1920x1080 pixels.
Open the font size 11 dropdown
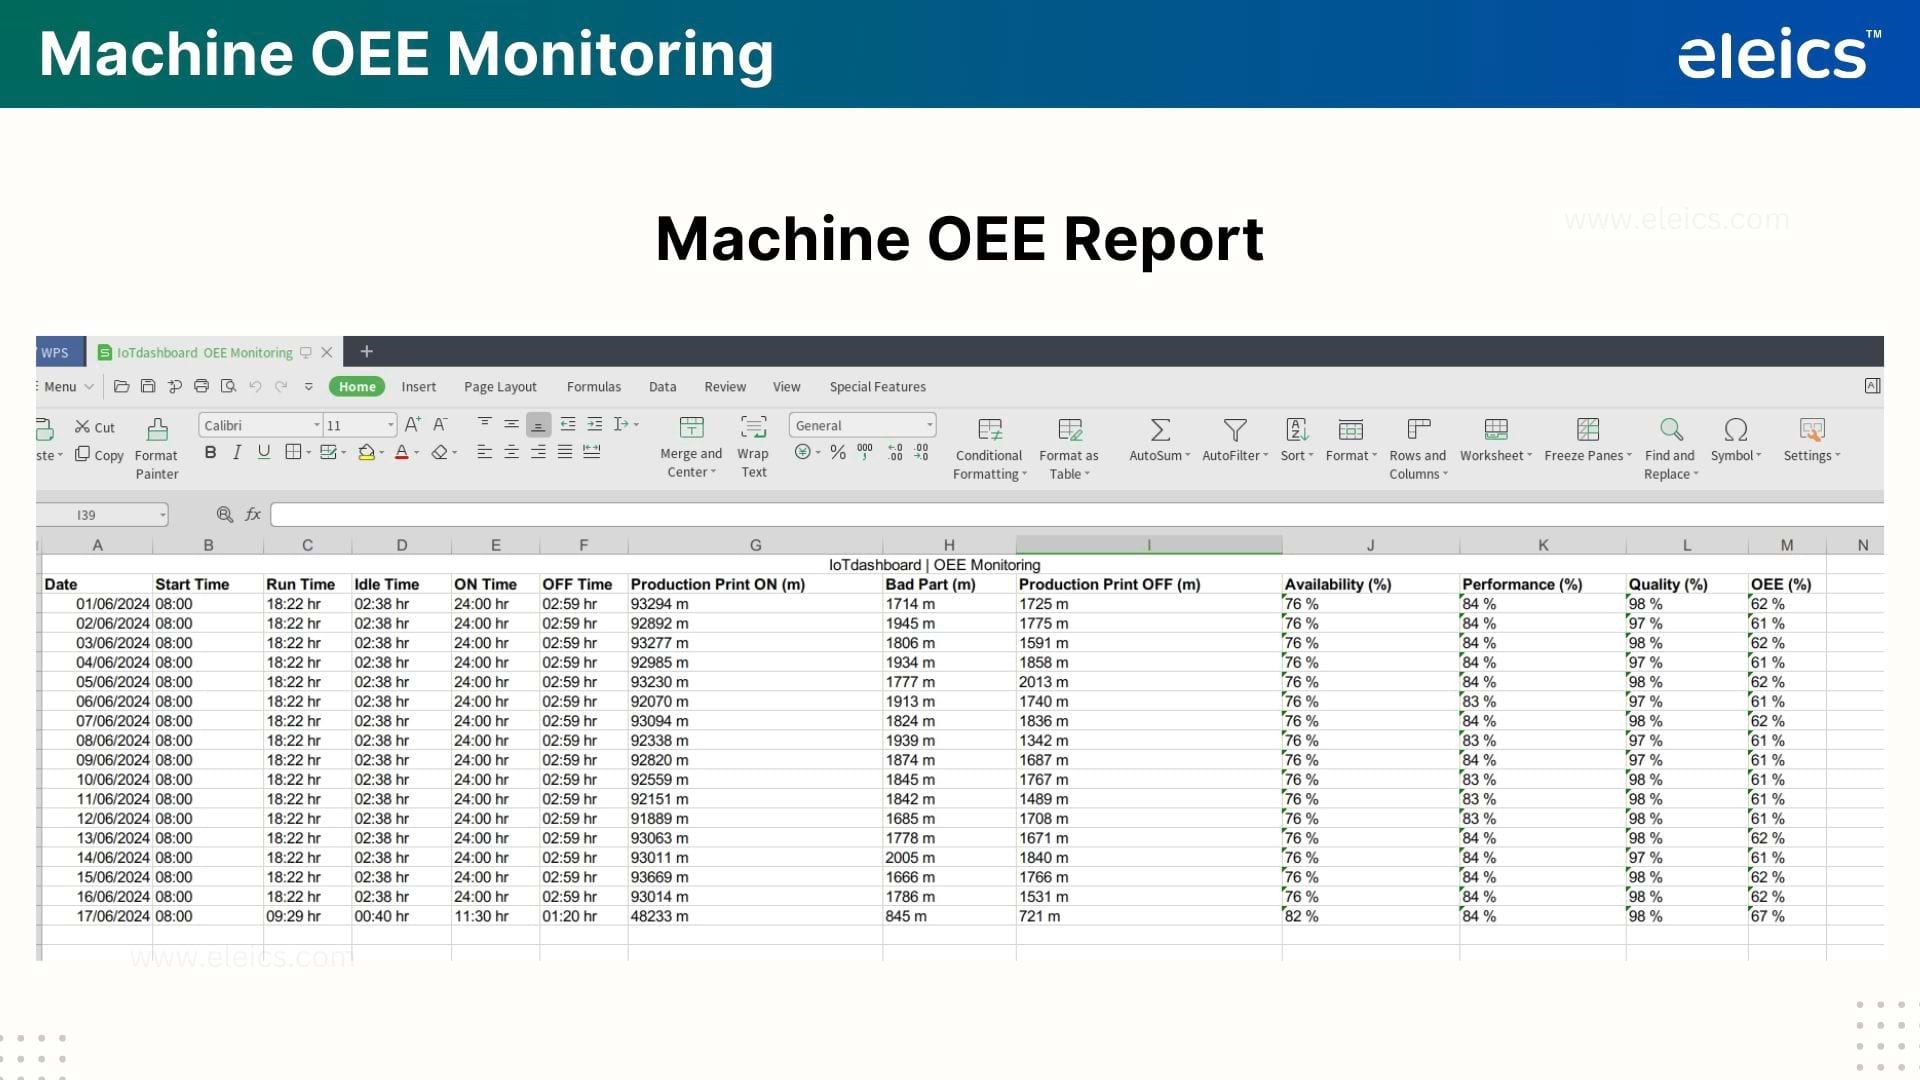point(390,425)
